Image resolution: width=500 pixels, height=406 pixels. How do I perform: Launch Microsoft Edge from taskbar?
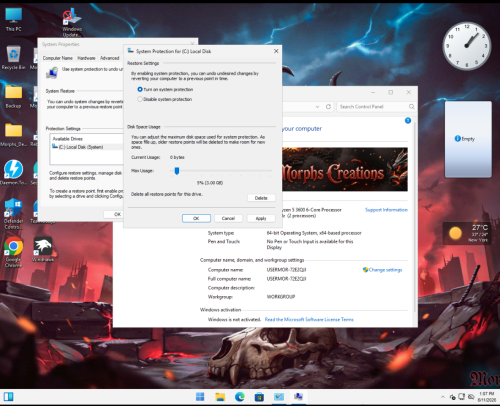pyautogui.click(x=240, y=397)
